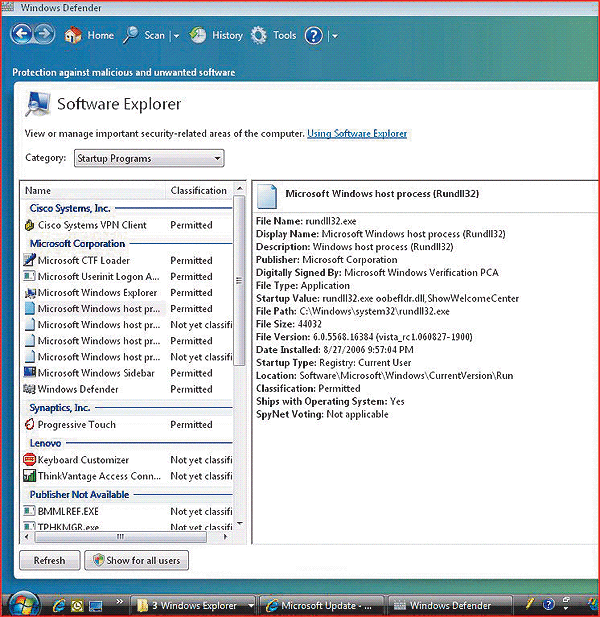Open the Category combo box
The height and width of the screenshot is (617, 600).
point(148,158)
